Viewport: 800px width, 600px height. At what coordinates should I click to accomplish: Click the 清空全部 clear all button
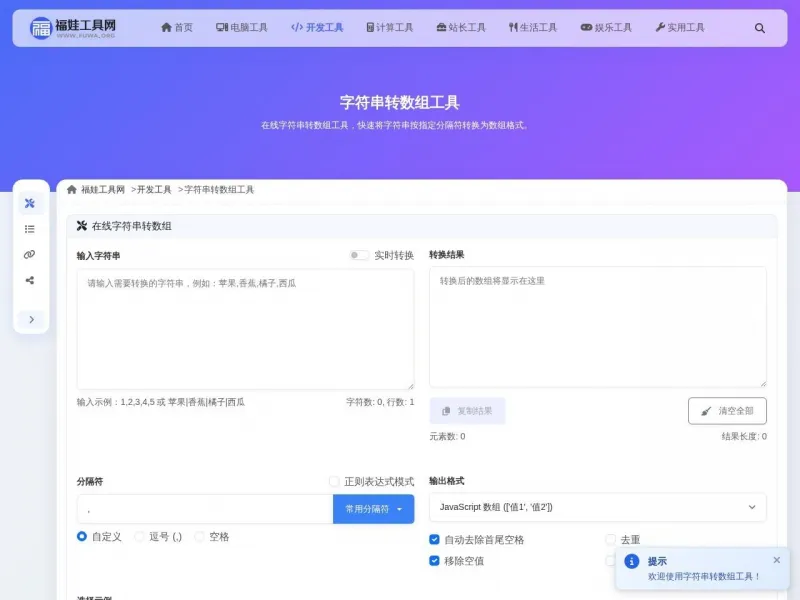726,411
